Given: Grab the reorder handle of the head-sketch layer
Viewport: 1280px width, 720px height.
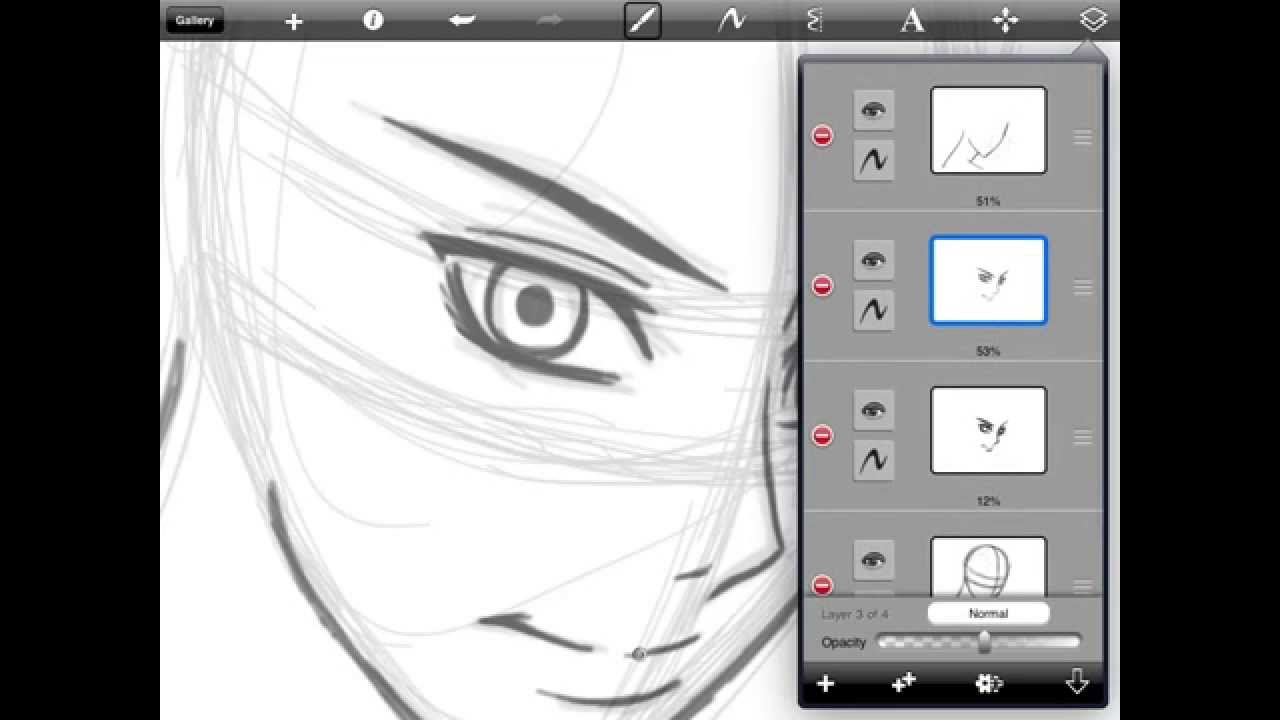Looking at the screenshot, I should (1082, 586).
